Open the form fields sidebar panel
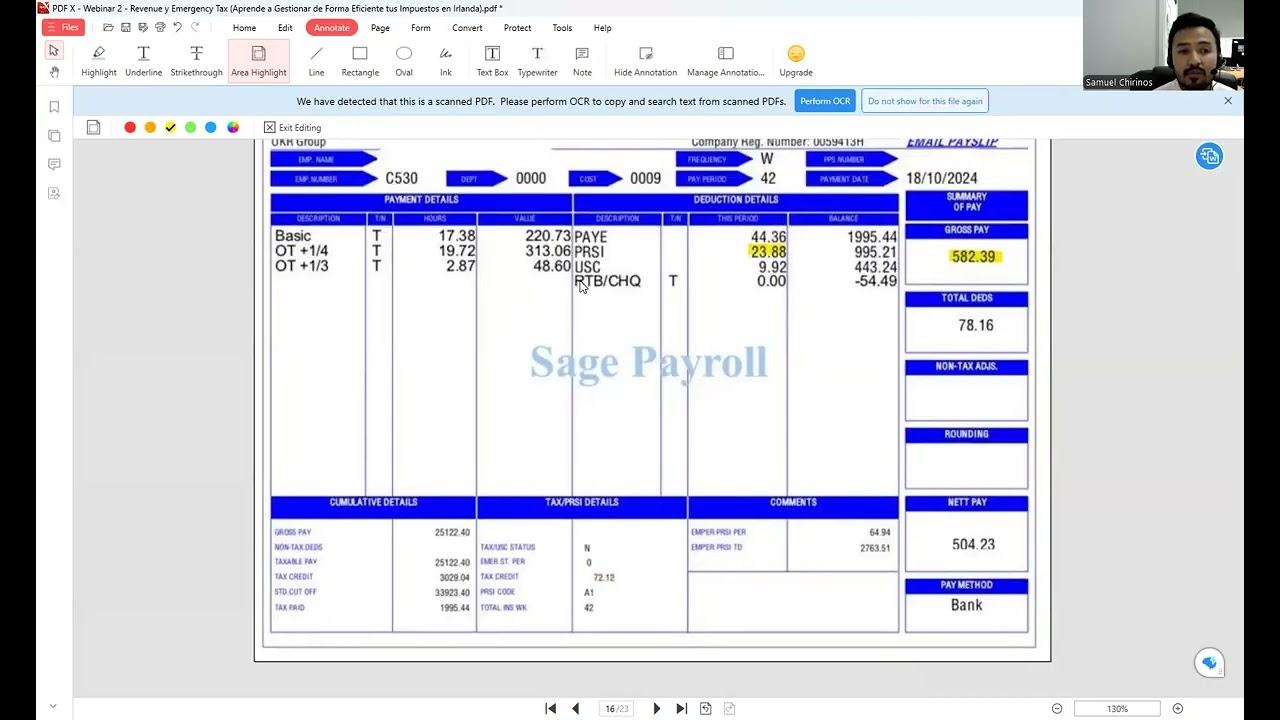This screenshot has height=720, width=1280. (54, 193)
